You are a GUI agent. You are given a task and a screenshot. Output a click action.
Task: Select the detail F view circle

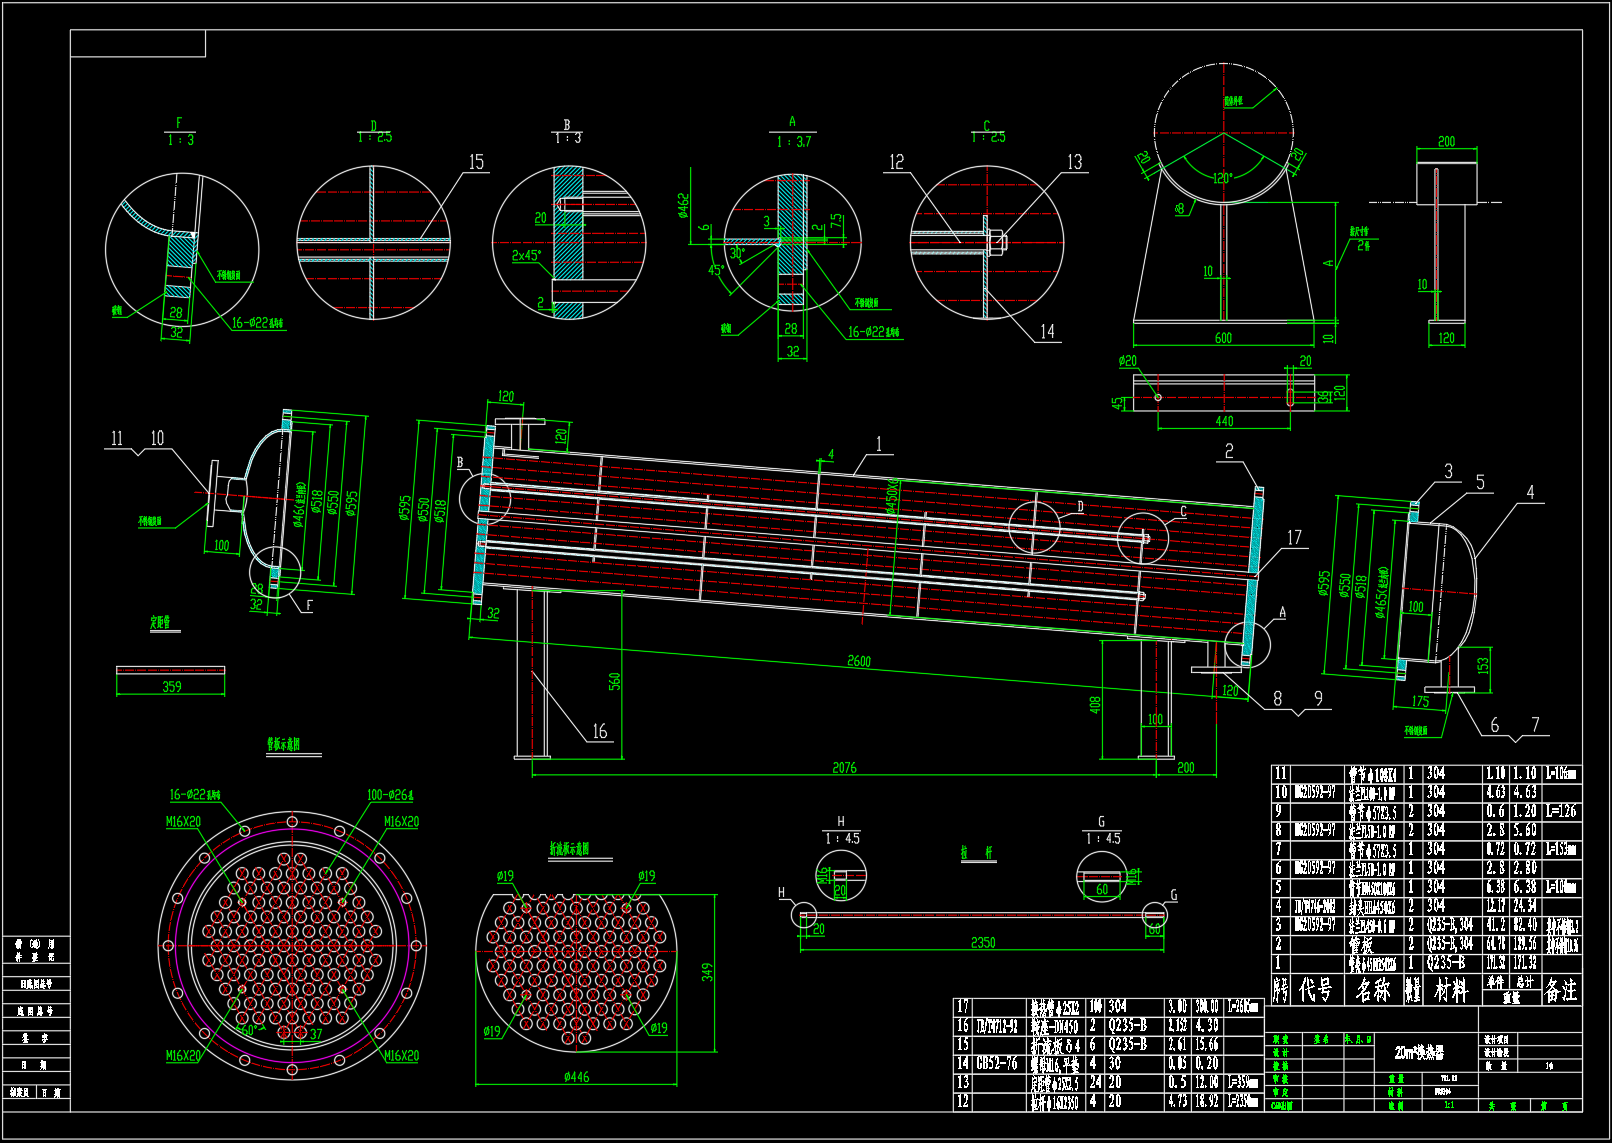(x=182, y=250)
